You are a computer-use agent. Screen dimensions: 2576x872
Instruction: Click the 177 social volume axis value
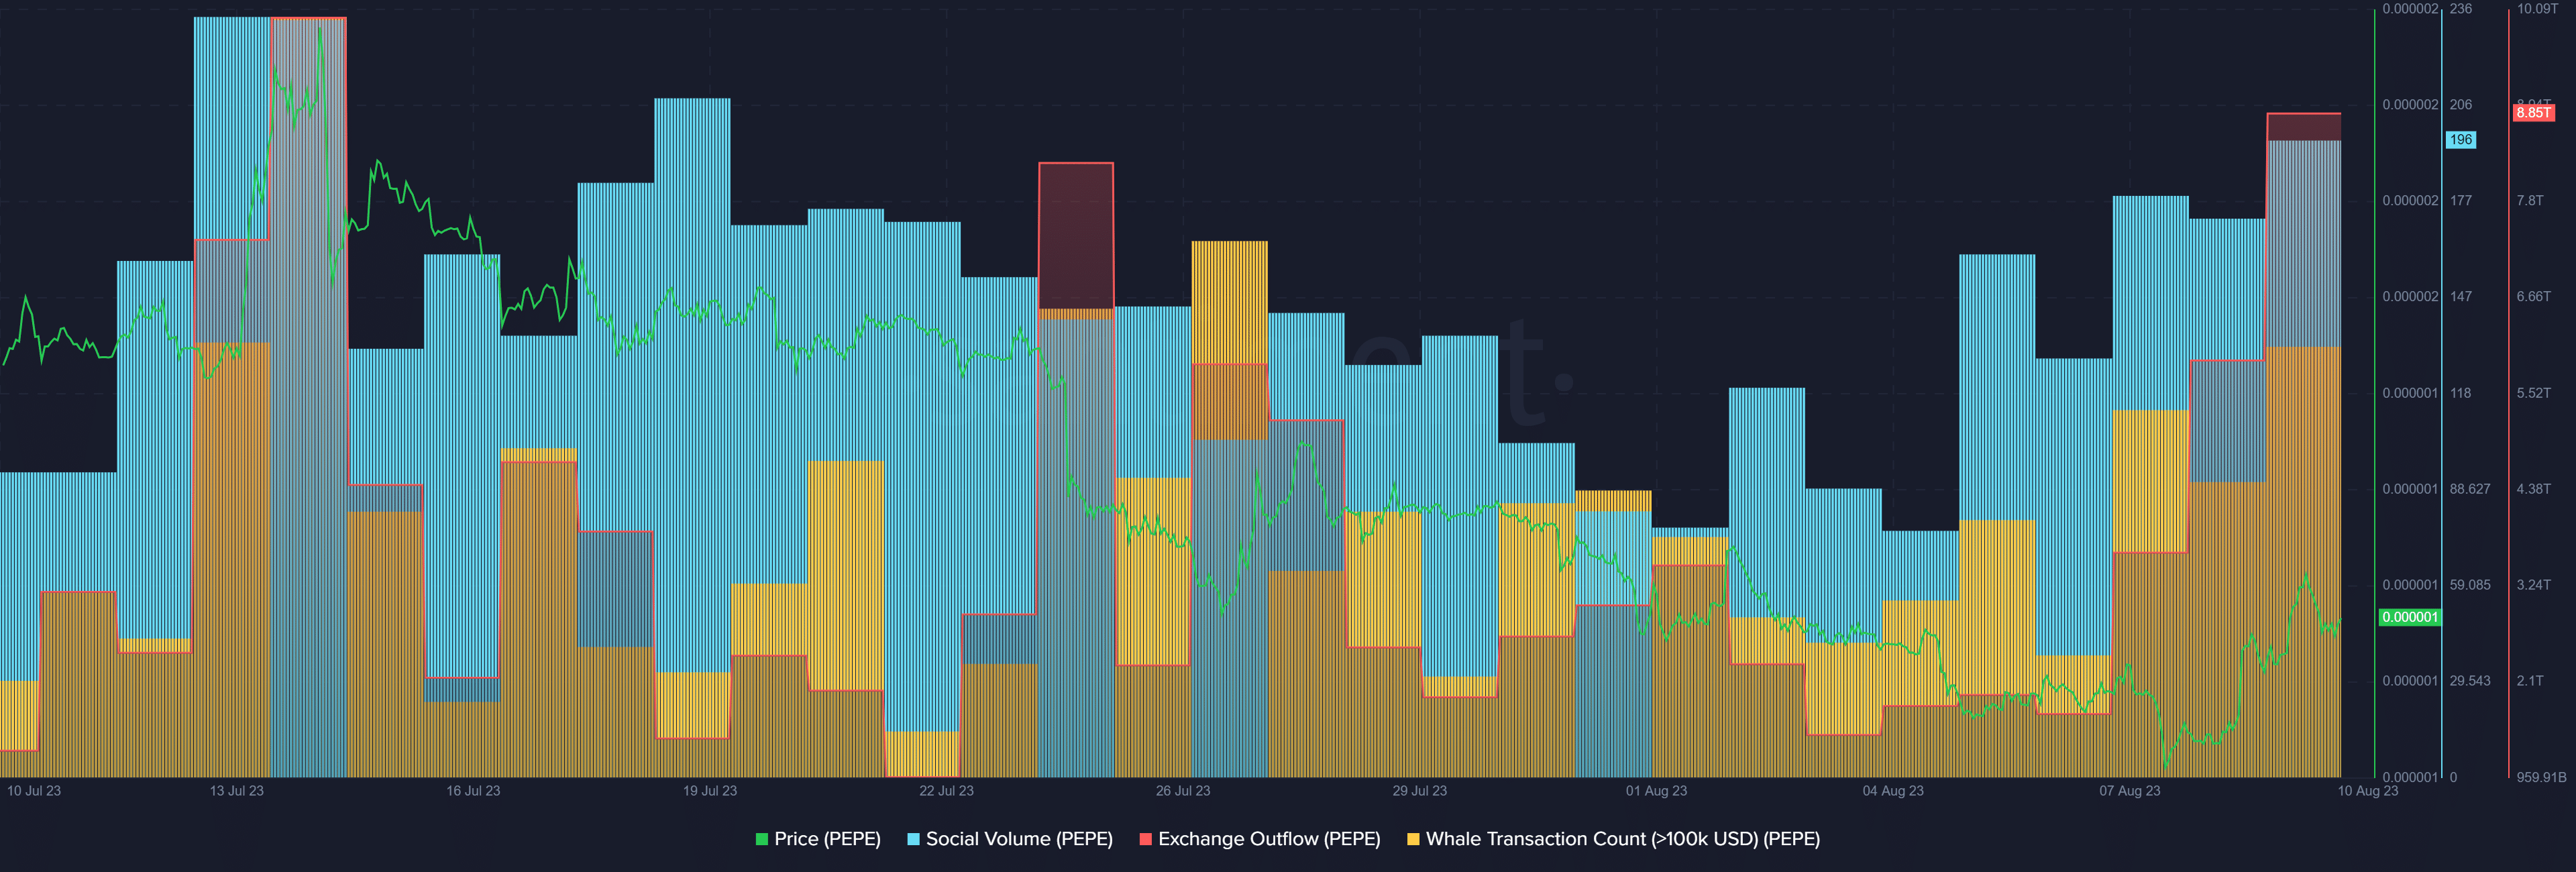(x=2460, y=201)
